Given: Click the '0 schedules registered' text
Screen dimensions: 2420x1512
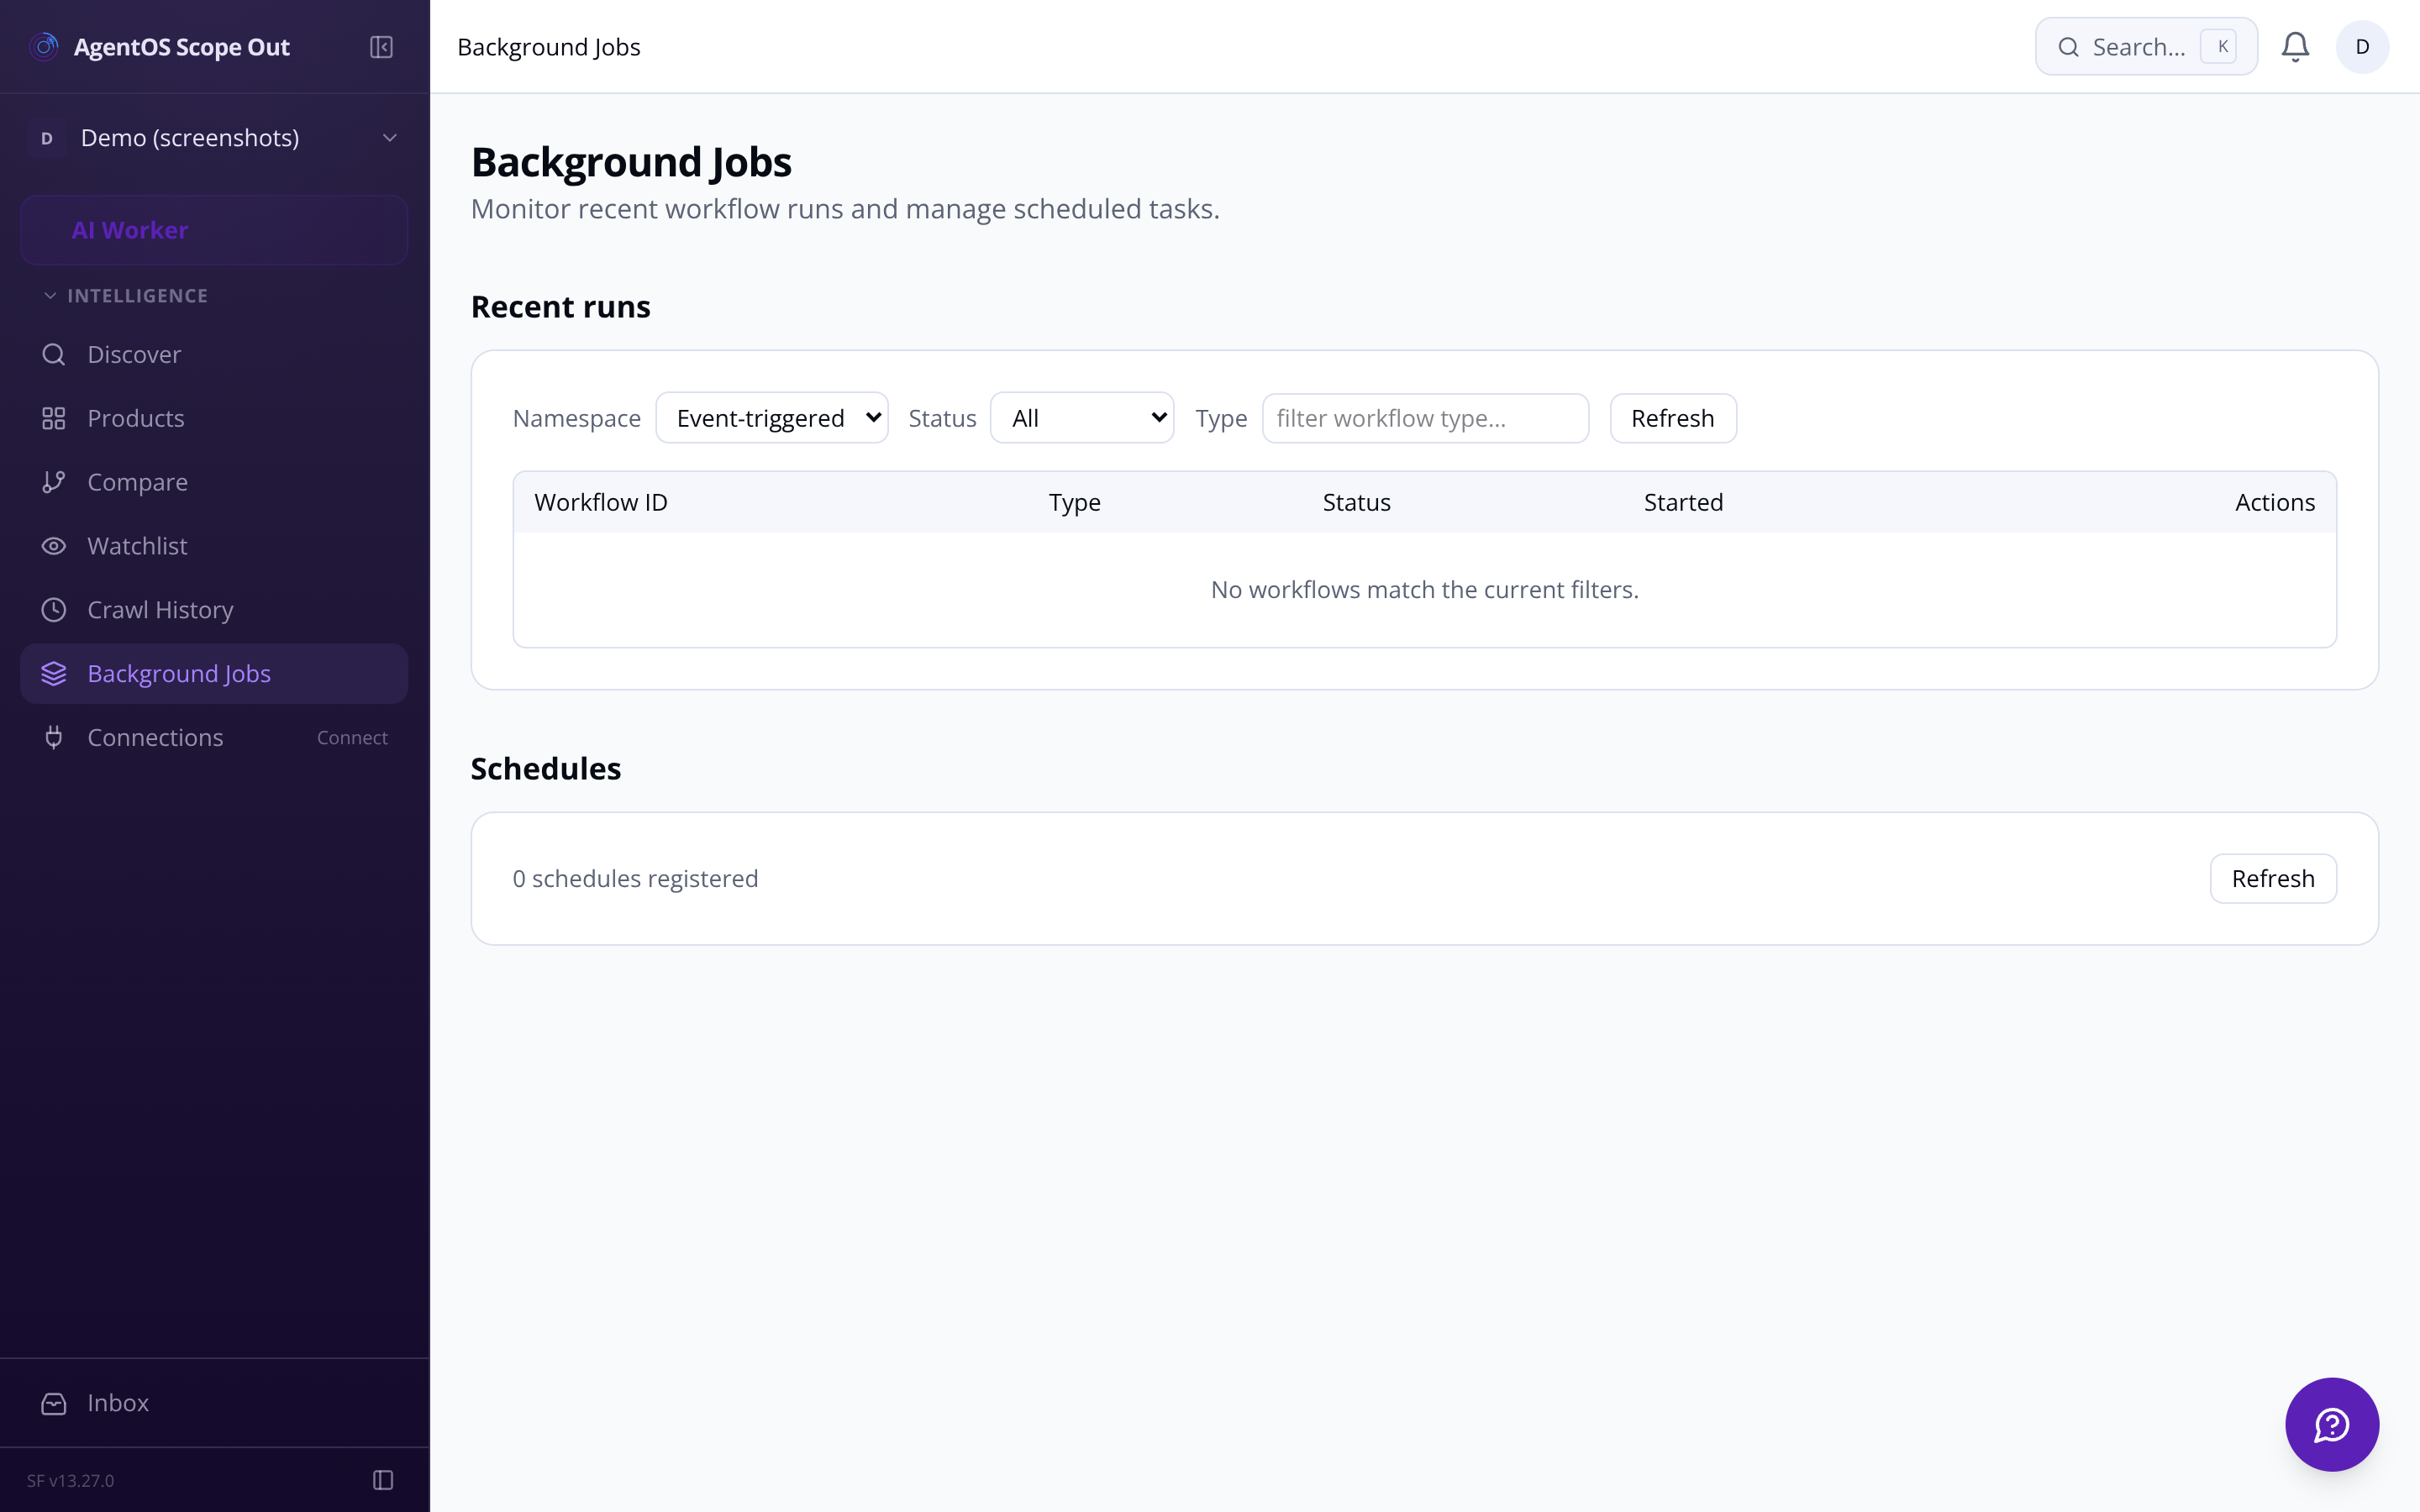Looking at the screenshot, I should pos(635,878).
